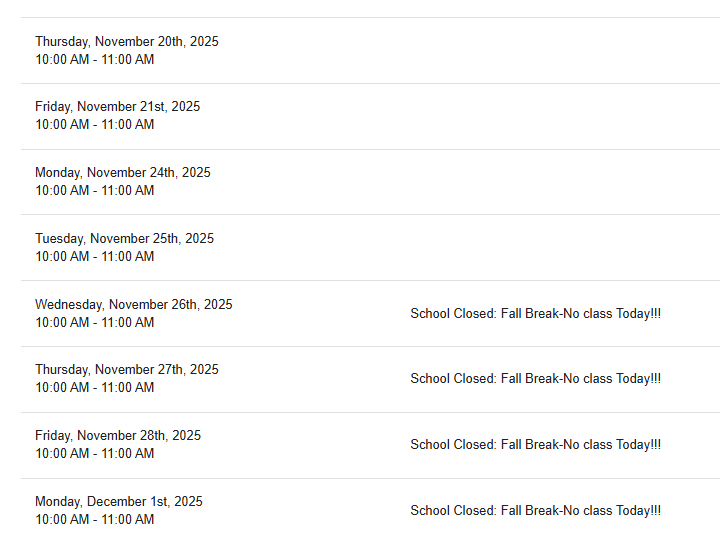The width and height of the screenshot is (720, 536).
Task: Select the time under Tuesday, November 25th
Action: pos(95,256)
